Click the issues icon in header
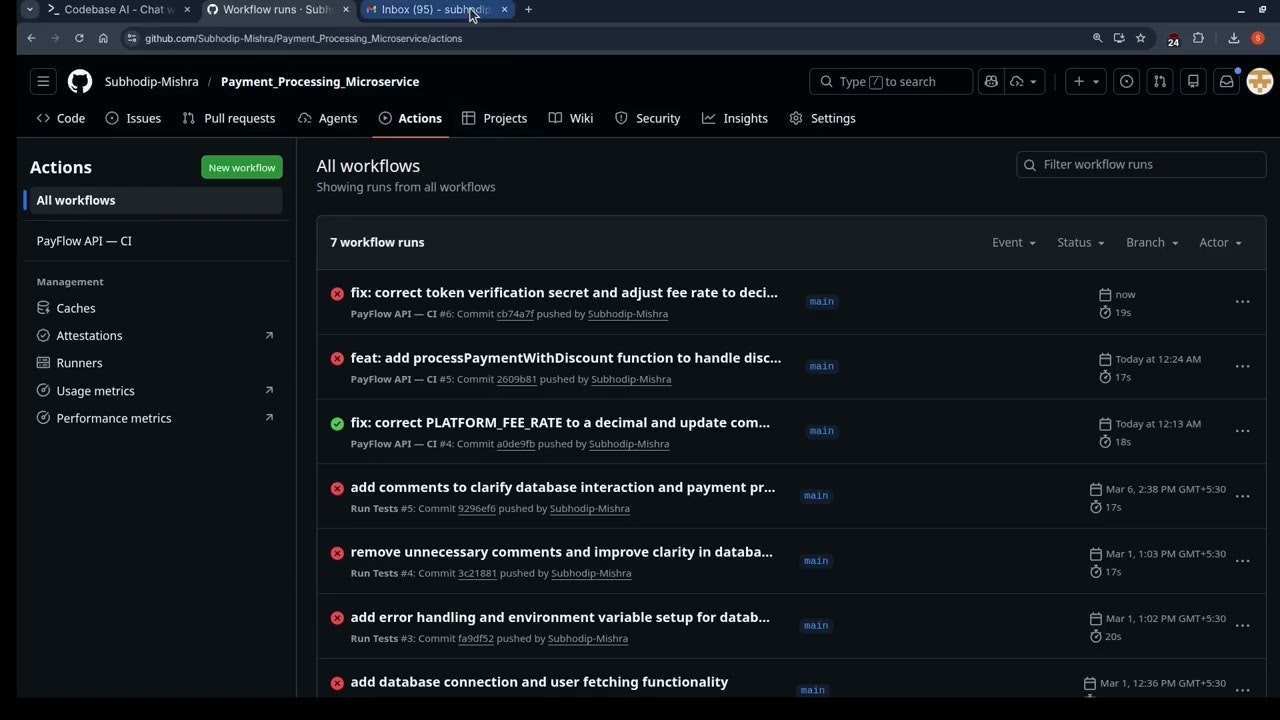The width and height of the screenshot is (1280, 720). [x=1127, y=82]
